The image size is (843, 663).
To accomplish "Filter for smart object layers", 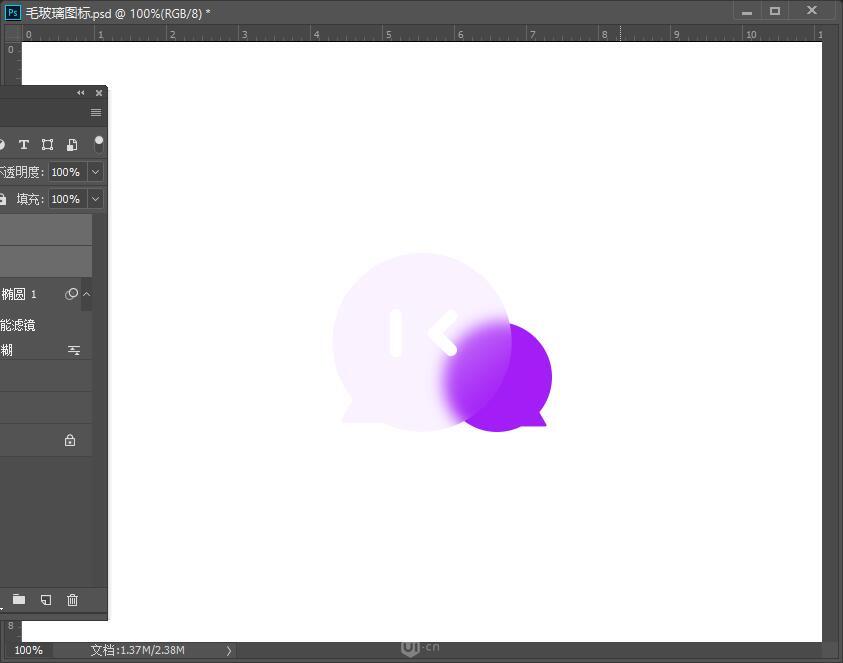I will pos(71,144).
